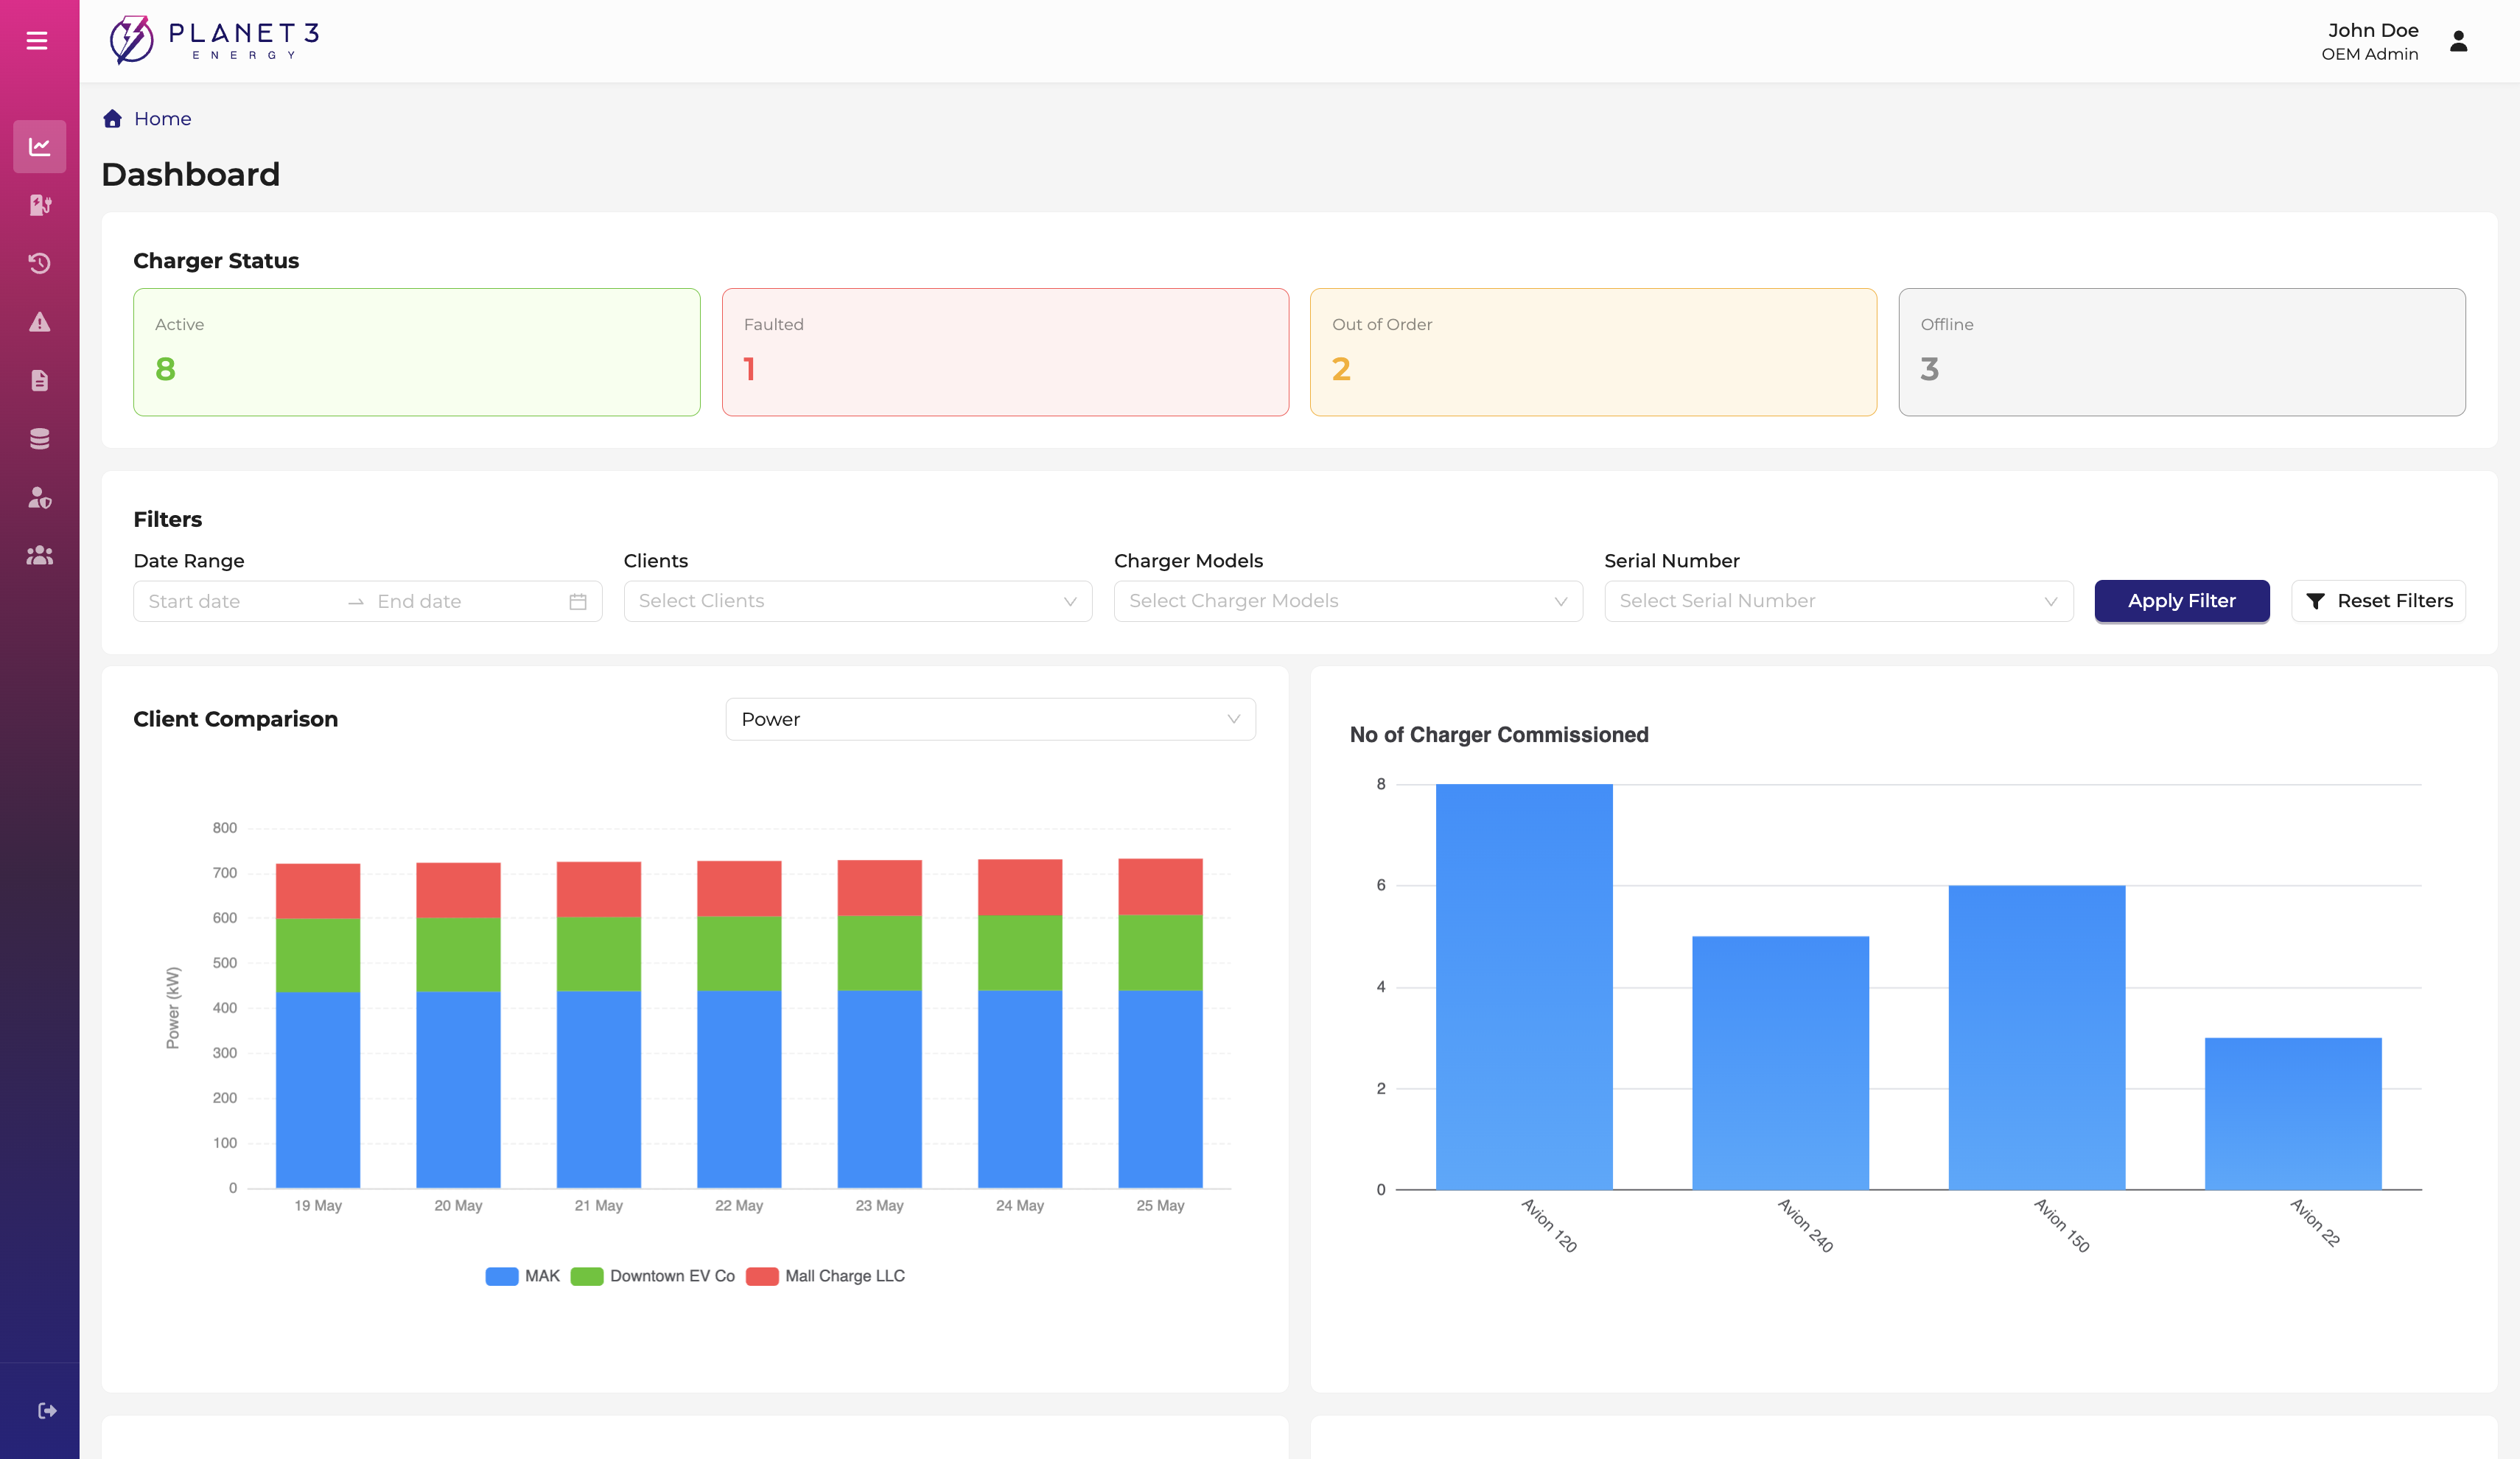Image resolution: width=2520 pixels, height=1459 pixels.
Task: Click the 'Power (kW)' axis label
Action: pos(173,1008)
